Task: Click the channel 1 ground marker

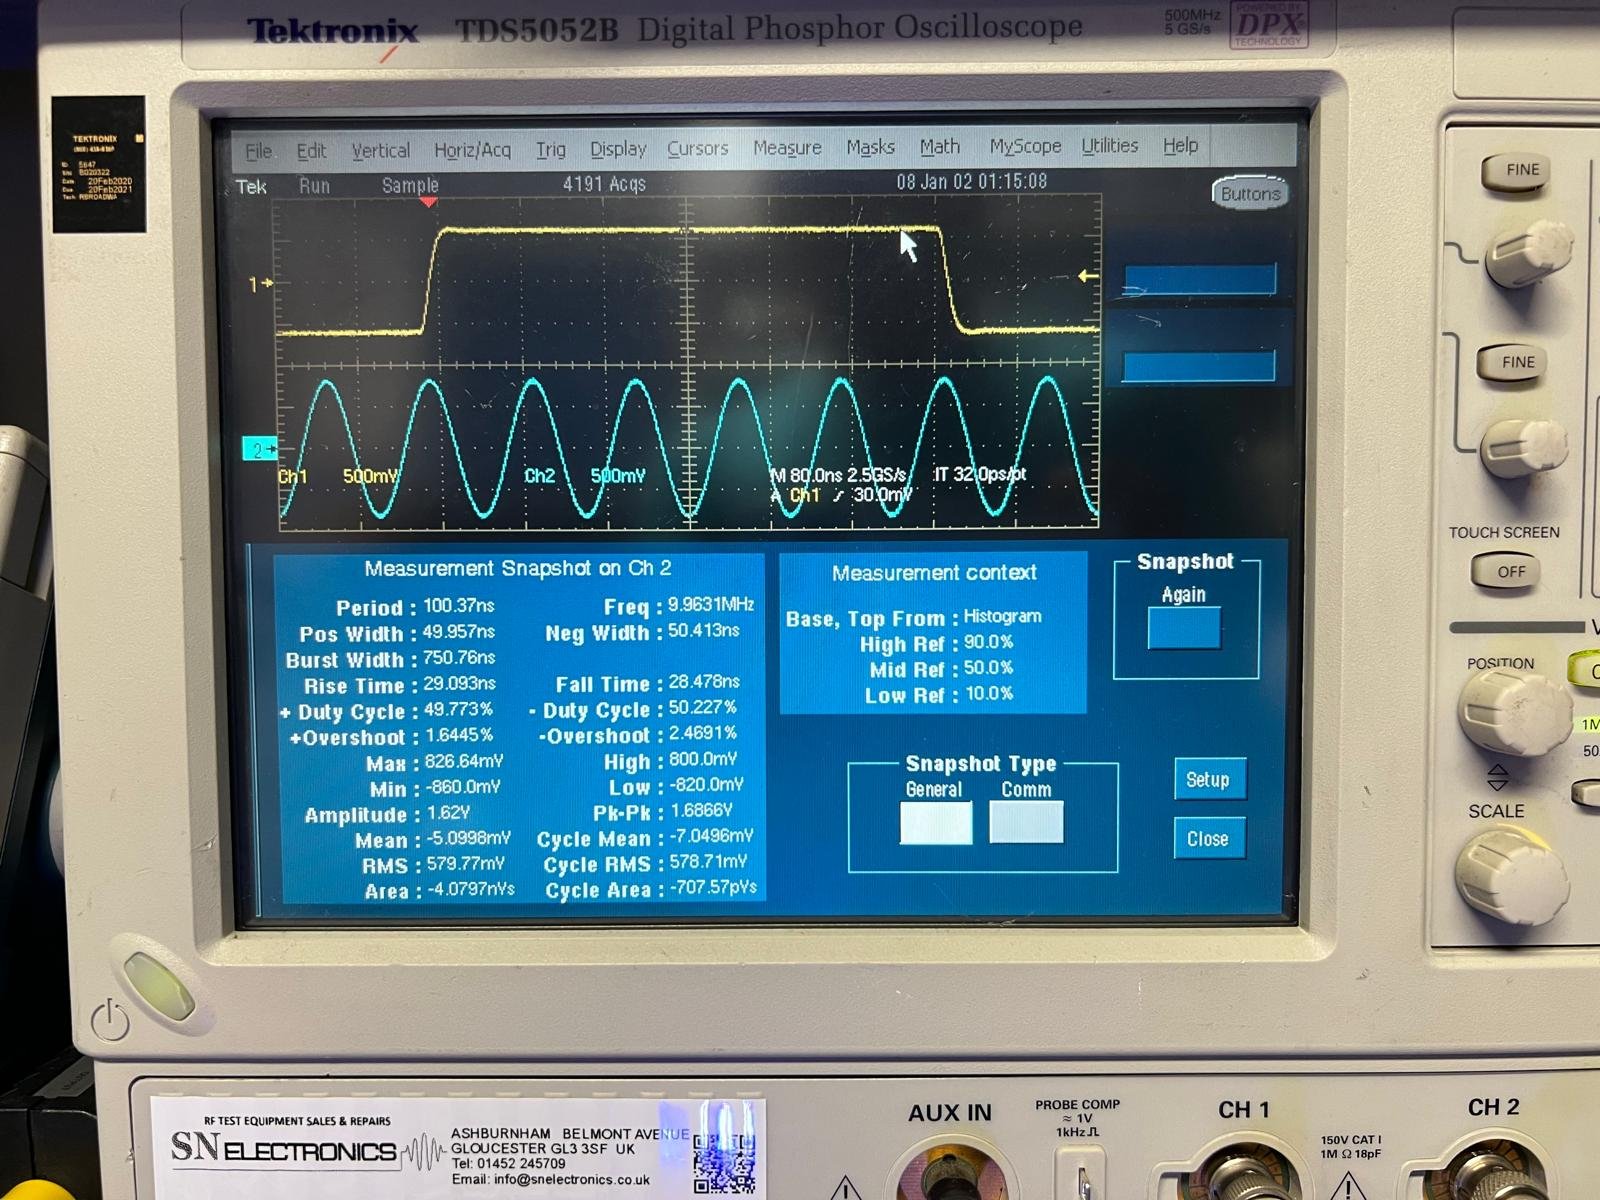Action: 261,285
